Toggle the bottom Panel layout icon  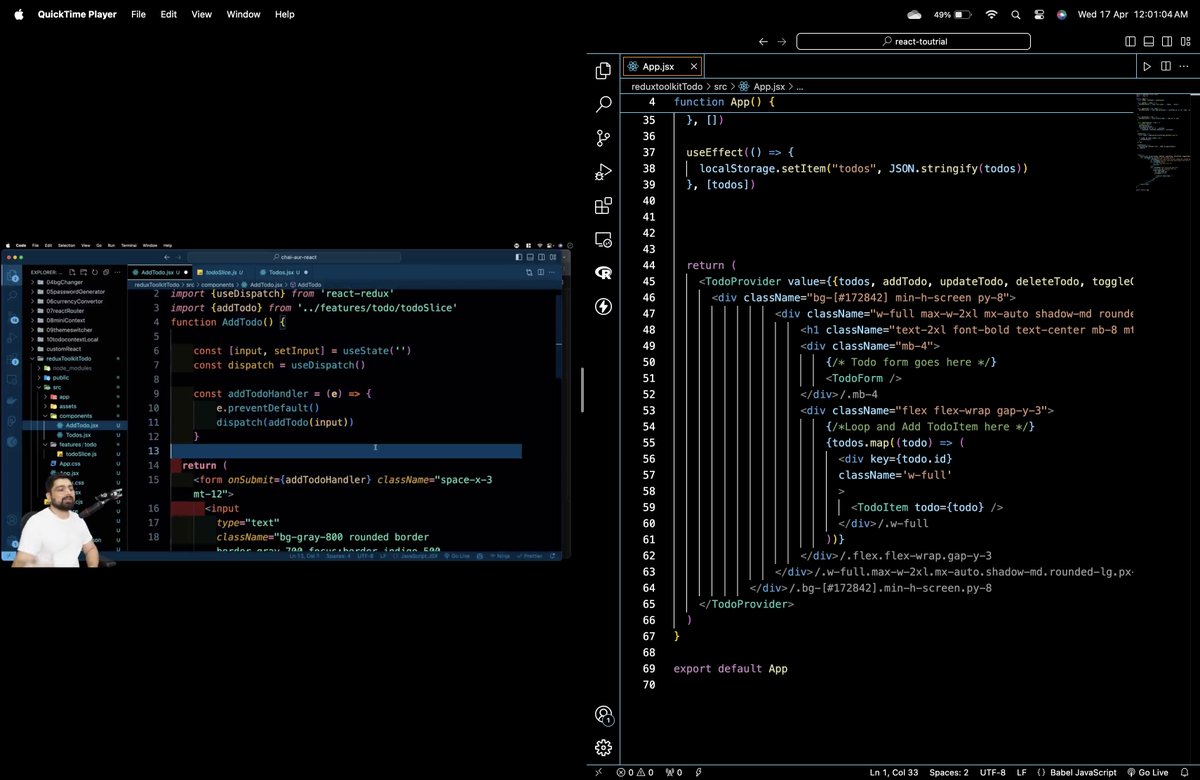tap(1149, 42)
